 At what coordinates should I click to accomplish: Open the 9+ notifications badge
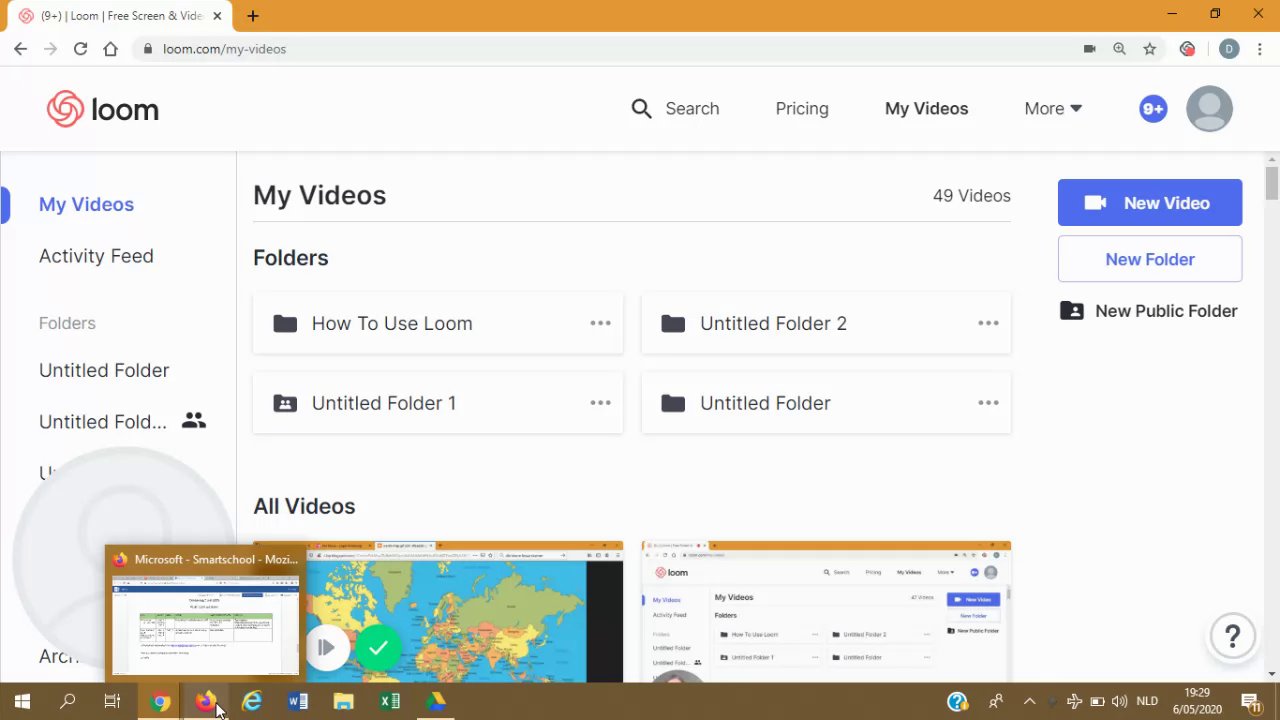(1153, 109)
